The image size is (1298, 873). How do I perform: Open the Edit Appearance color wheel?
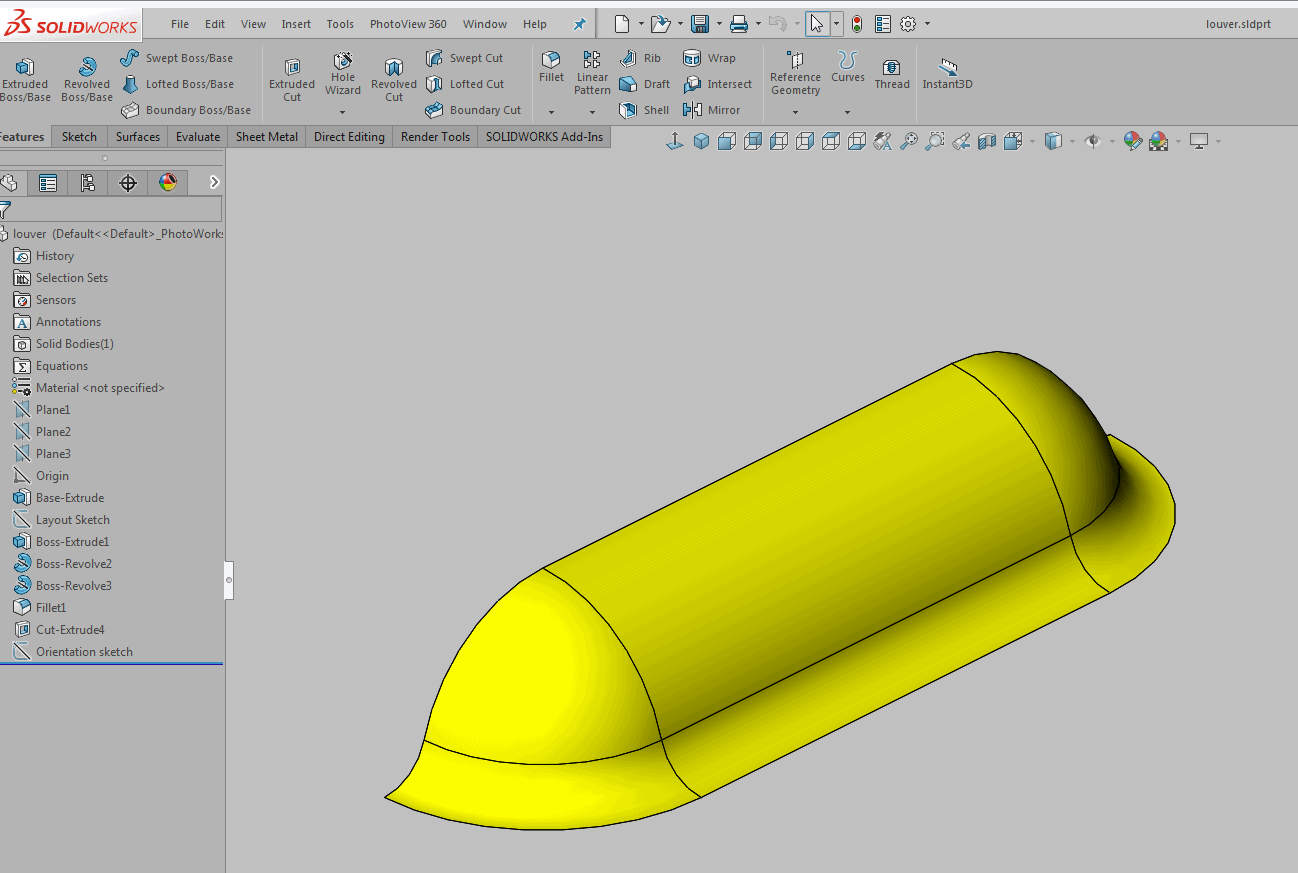point(1132,141)
